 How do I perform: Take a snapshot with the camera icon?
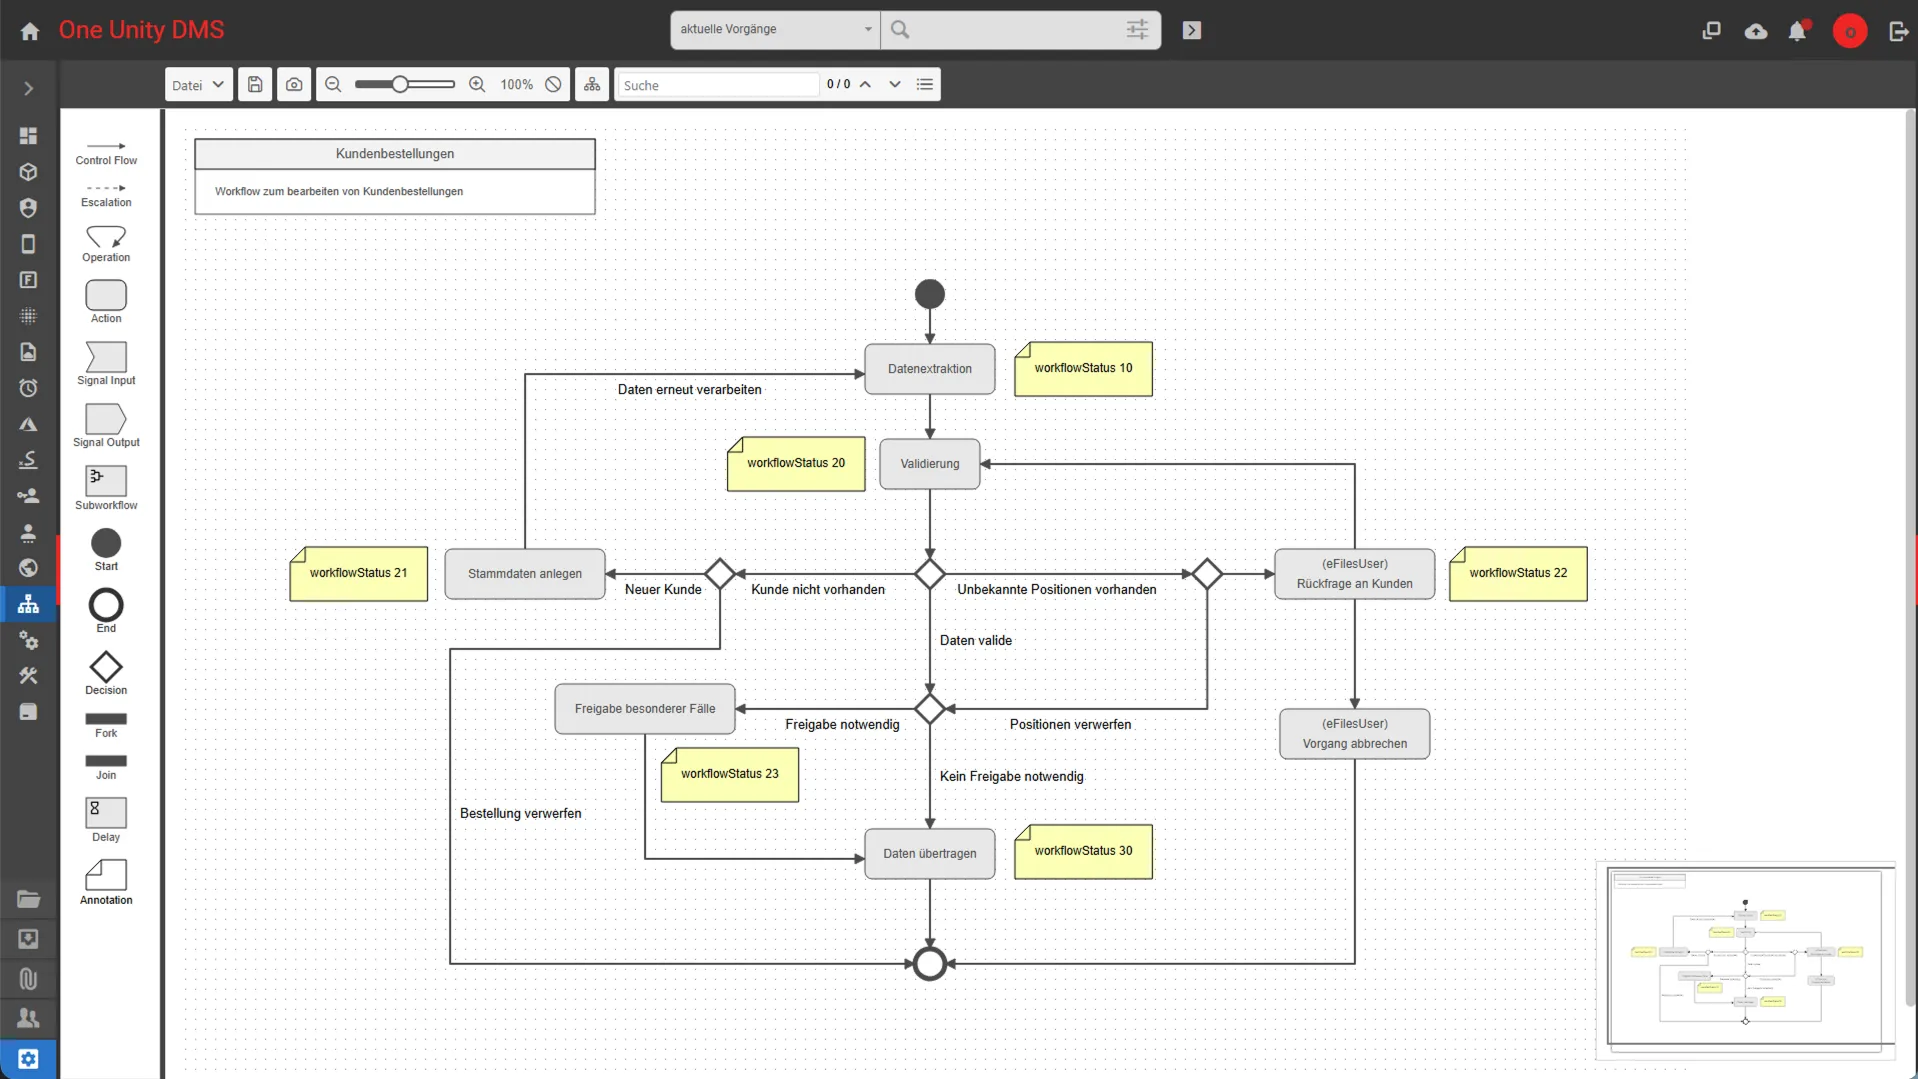pos(294,85)
